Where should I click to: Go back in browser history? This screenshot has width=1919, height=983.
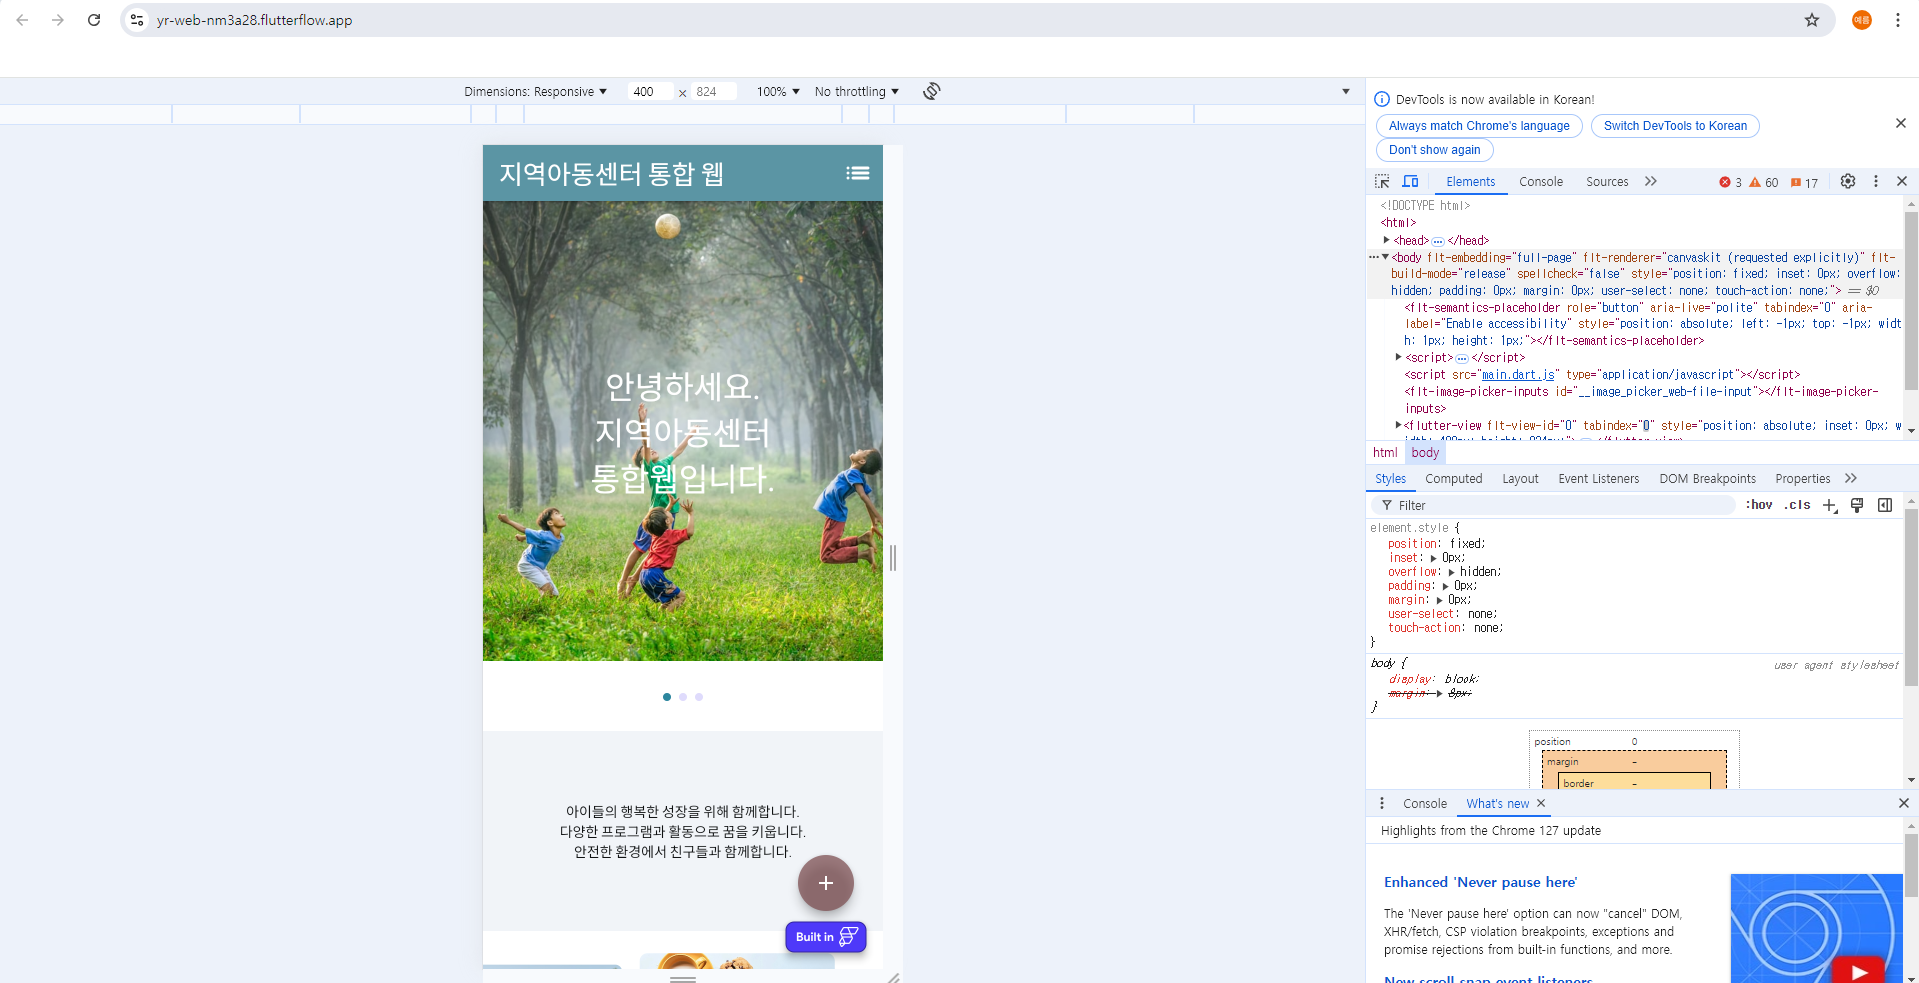(x=22, y=20)
